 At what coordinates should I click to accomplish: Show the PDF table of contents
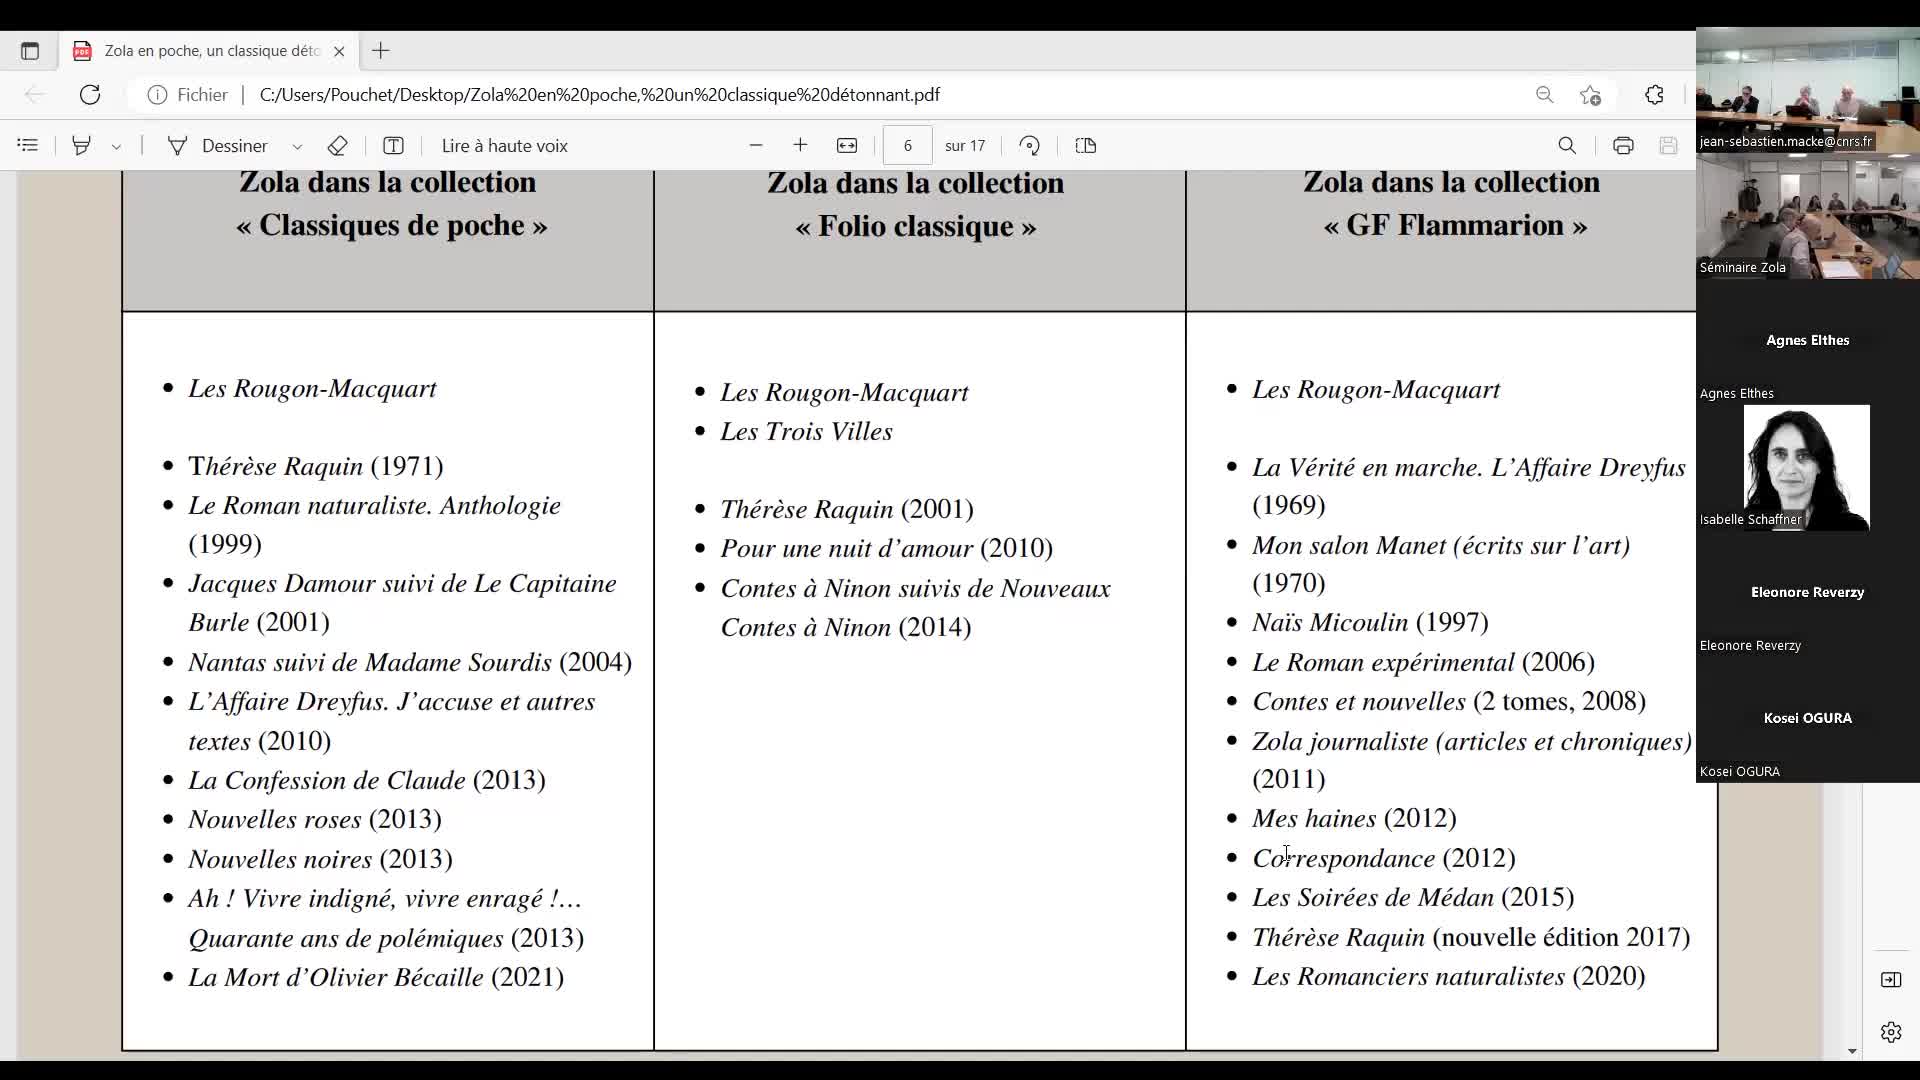28,146
